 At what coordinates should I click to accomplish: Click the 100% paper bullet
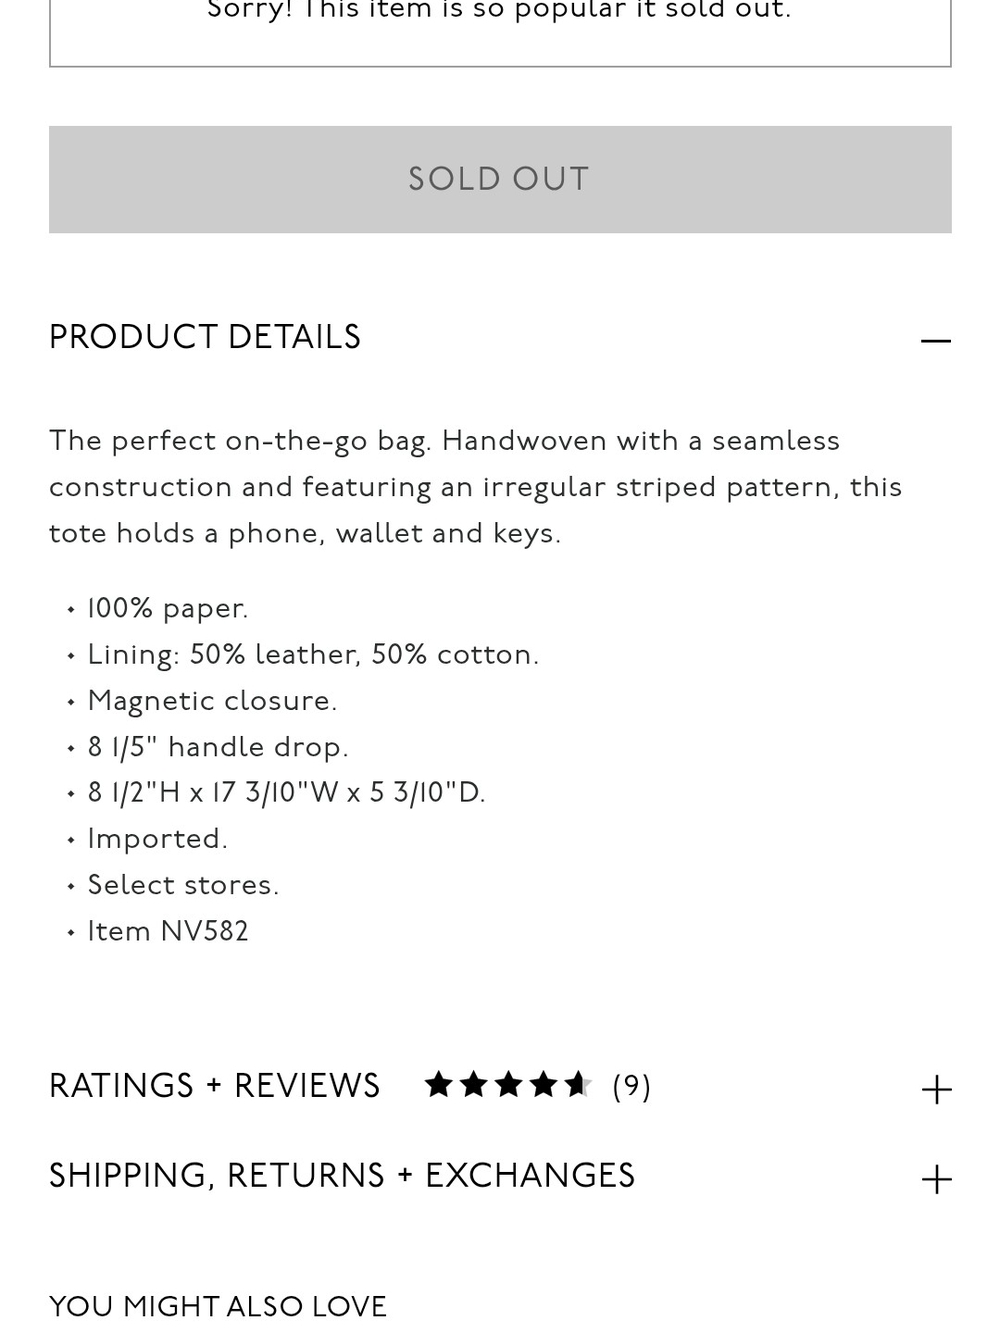[168, 609]
